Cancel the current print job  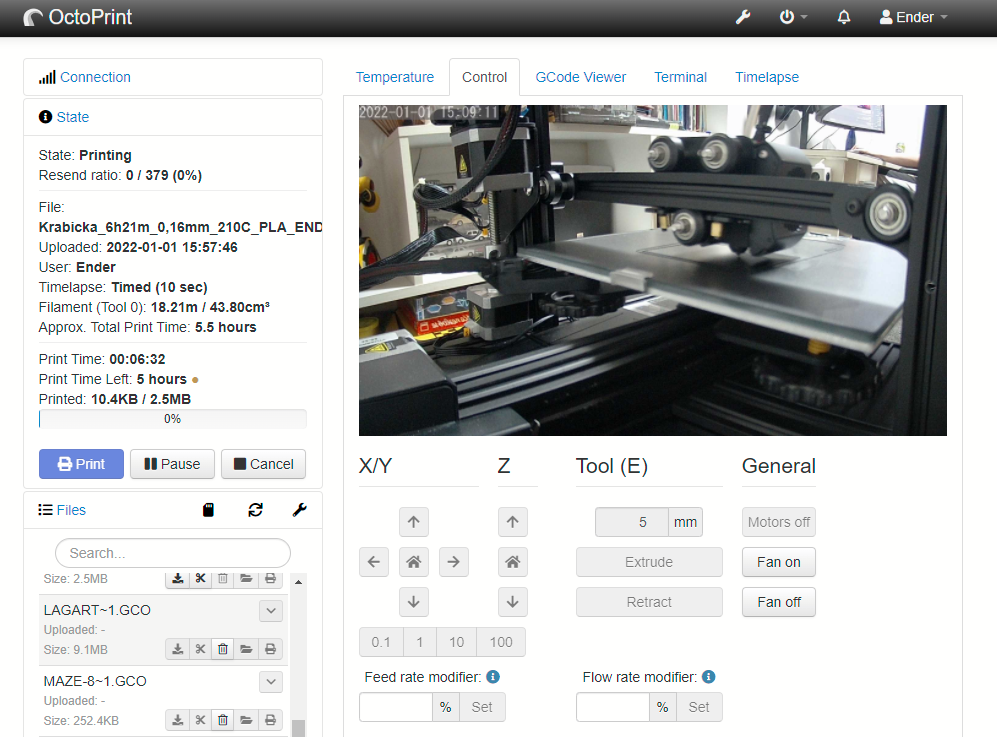coord(263,464)
